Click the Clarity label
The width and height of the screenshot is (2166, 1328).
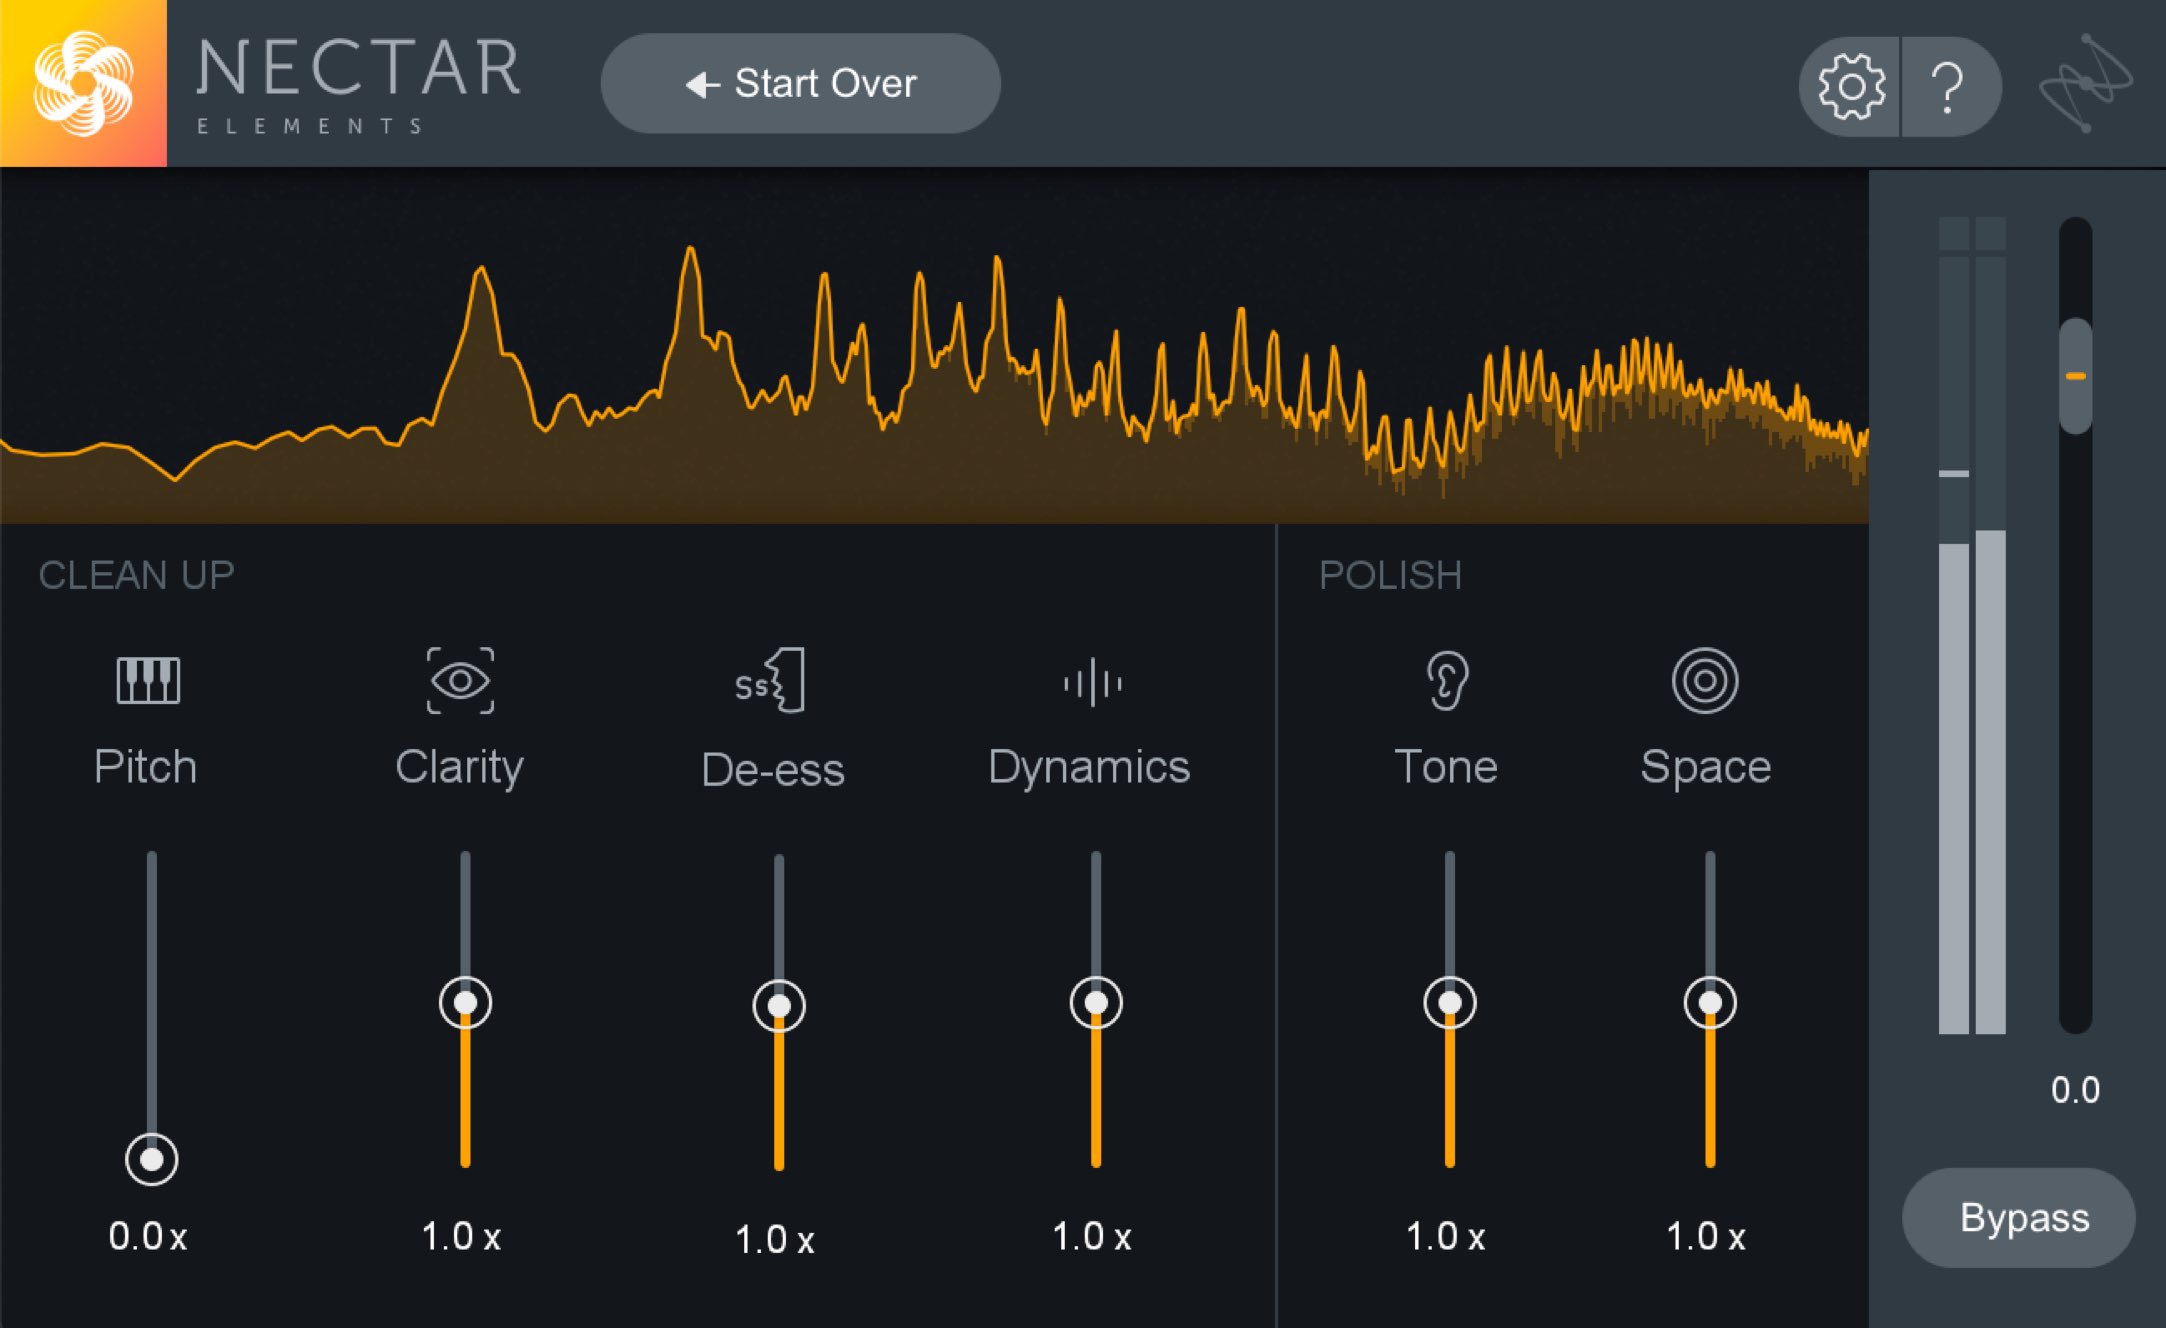[459, 768]
